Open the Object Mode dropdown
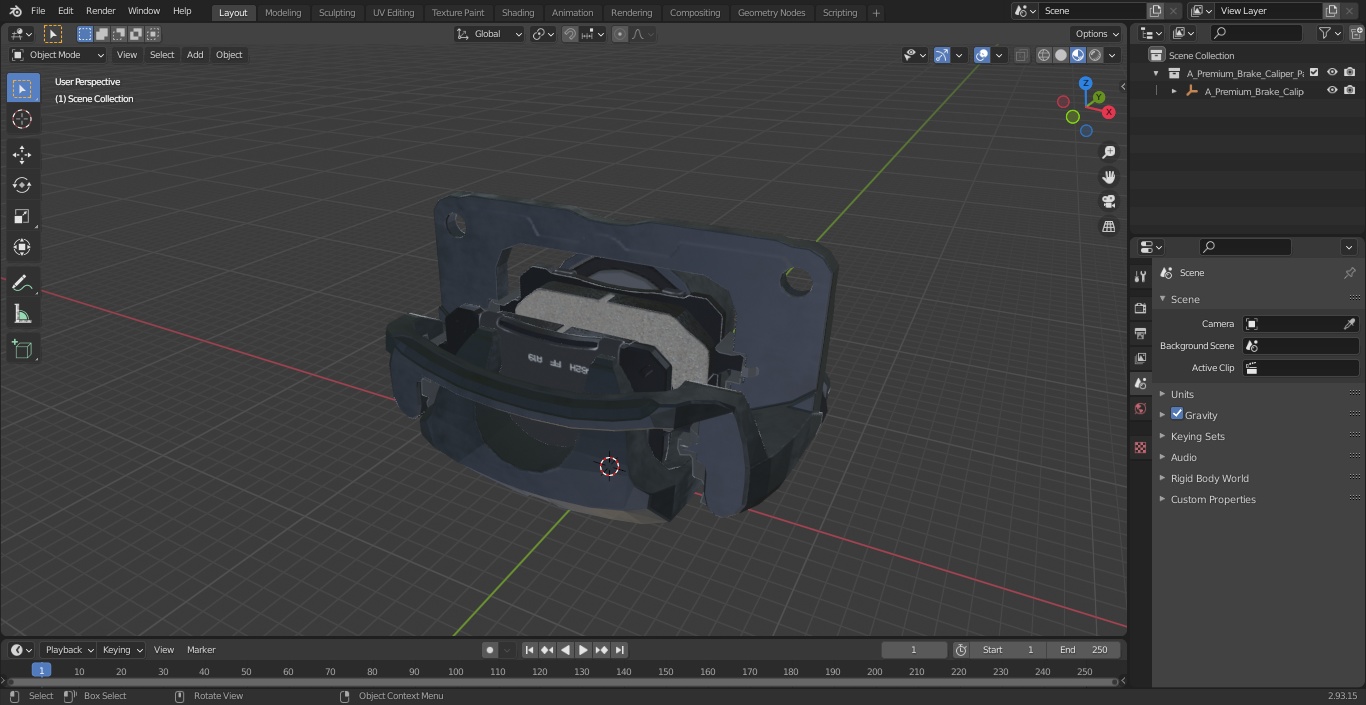 [58, 55]
